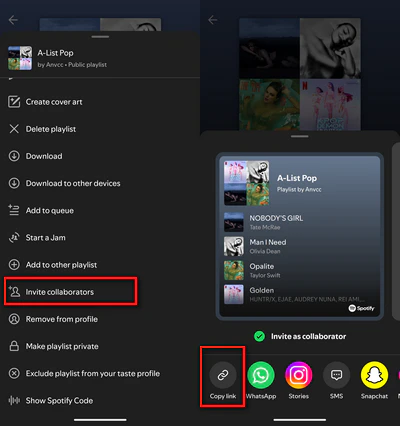
Task: Tap Playlist by Anvcc in share card
Action: pos(299,189)
